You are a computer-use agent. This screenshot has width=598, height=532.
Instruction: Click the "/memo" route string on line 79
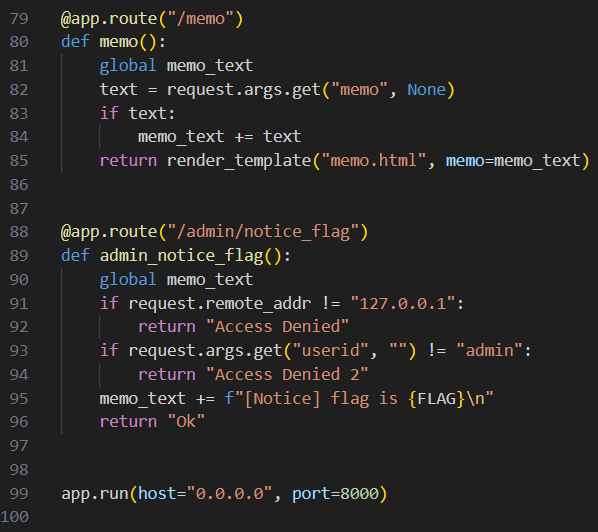pos(200,19)
